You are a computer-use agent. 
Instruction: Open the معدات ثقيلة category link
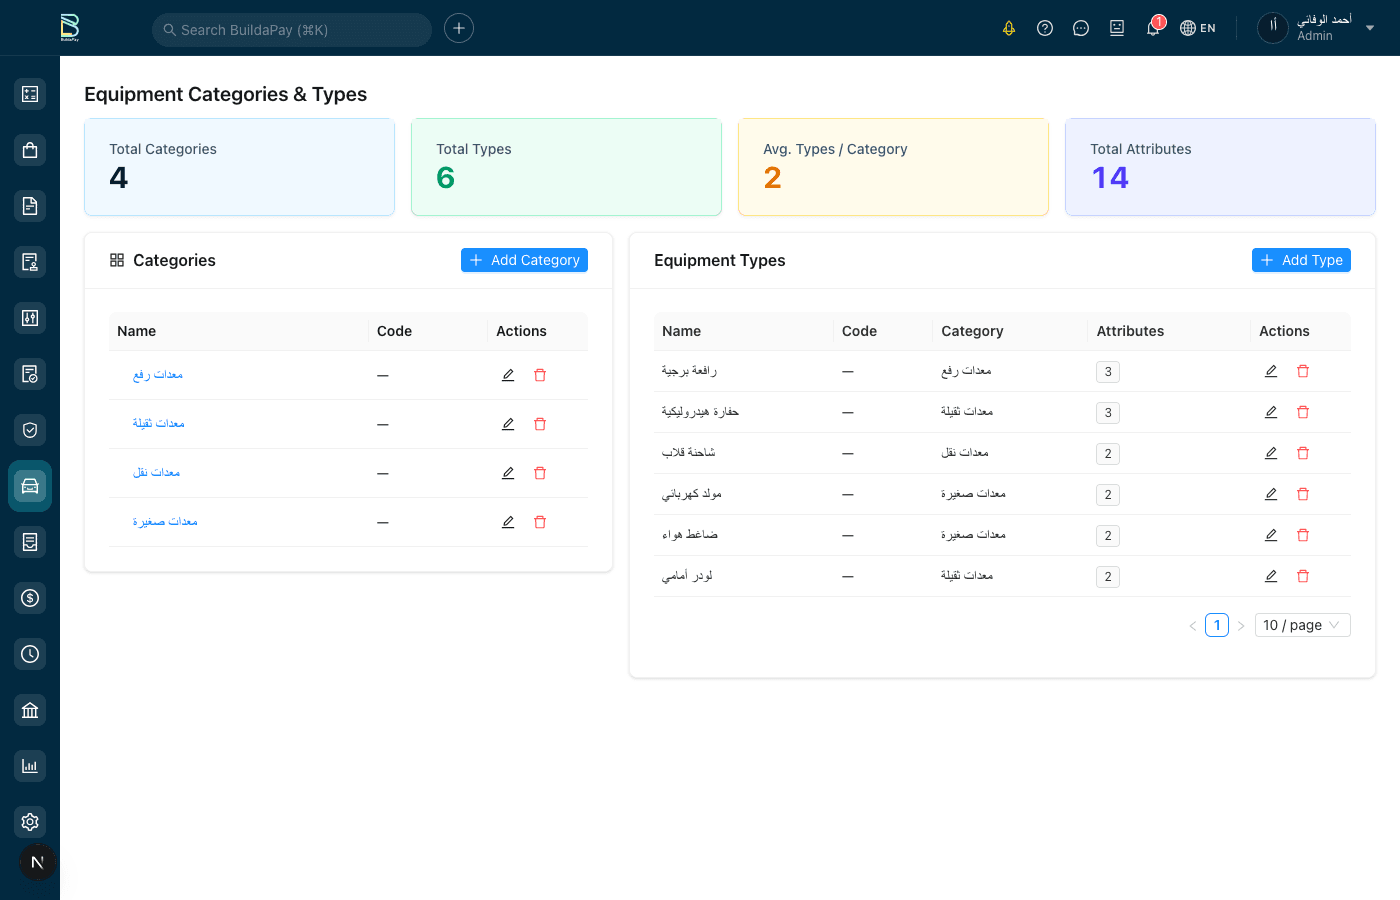coord(159,424)
